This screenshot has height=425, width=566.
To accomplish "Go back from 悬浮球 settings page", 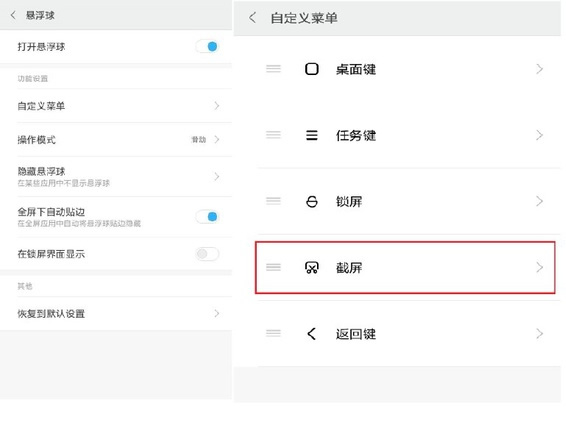I will click(13, 15).
